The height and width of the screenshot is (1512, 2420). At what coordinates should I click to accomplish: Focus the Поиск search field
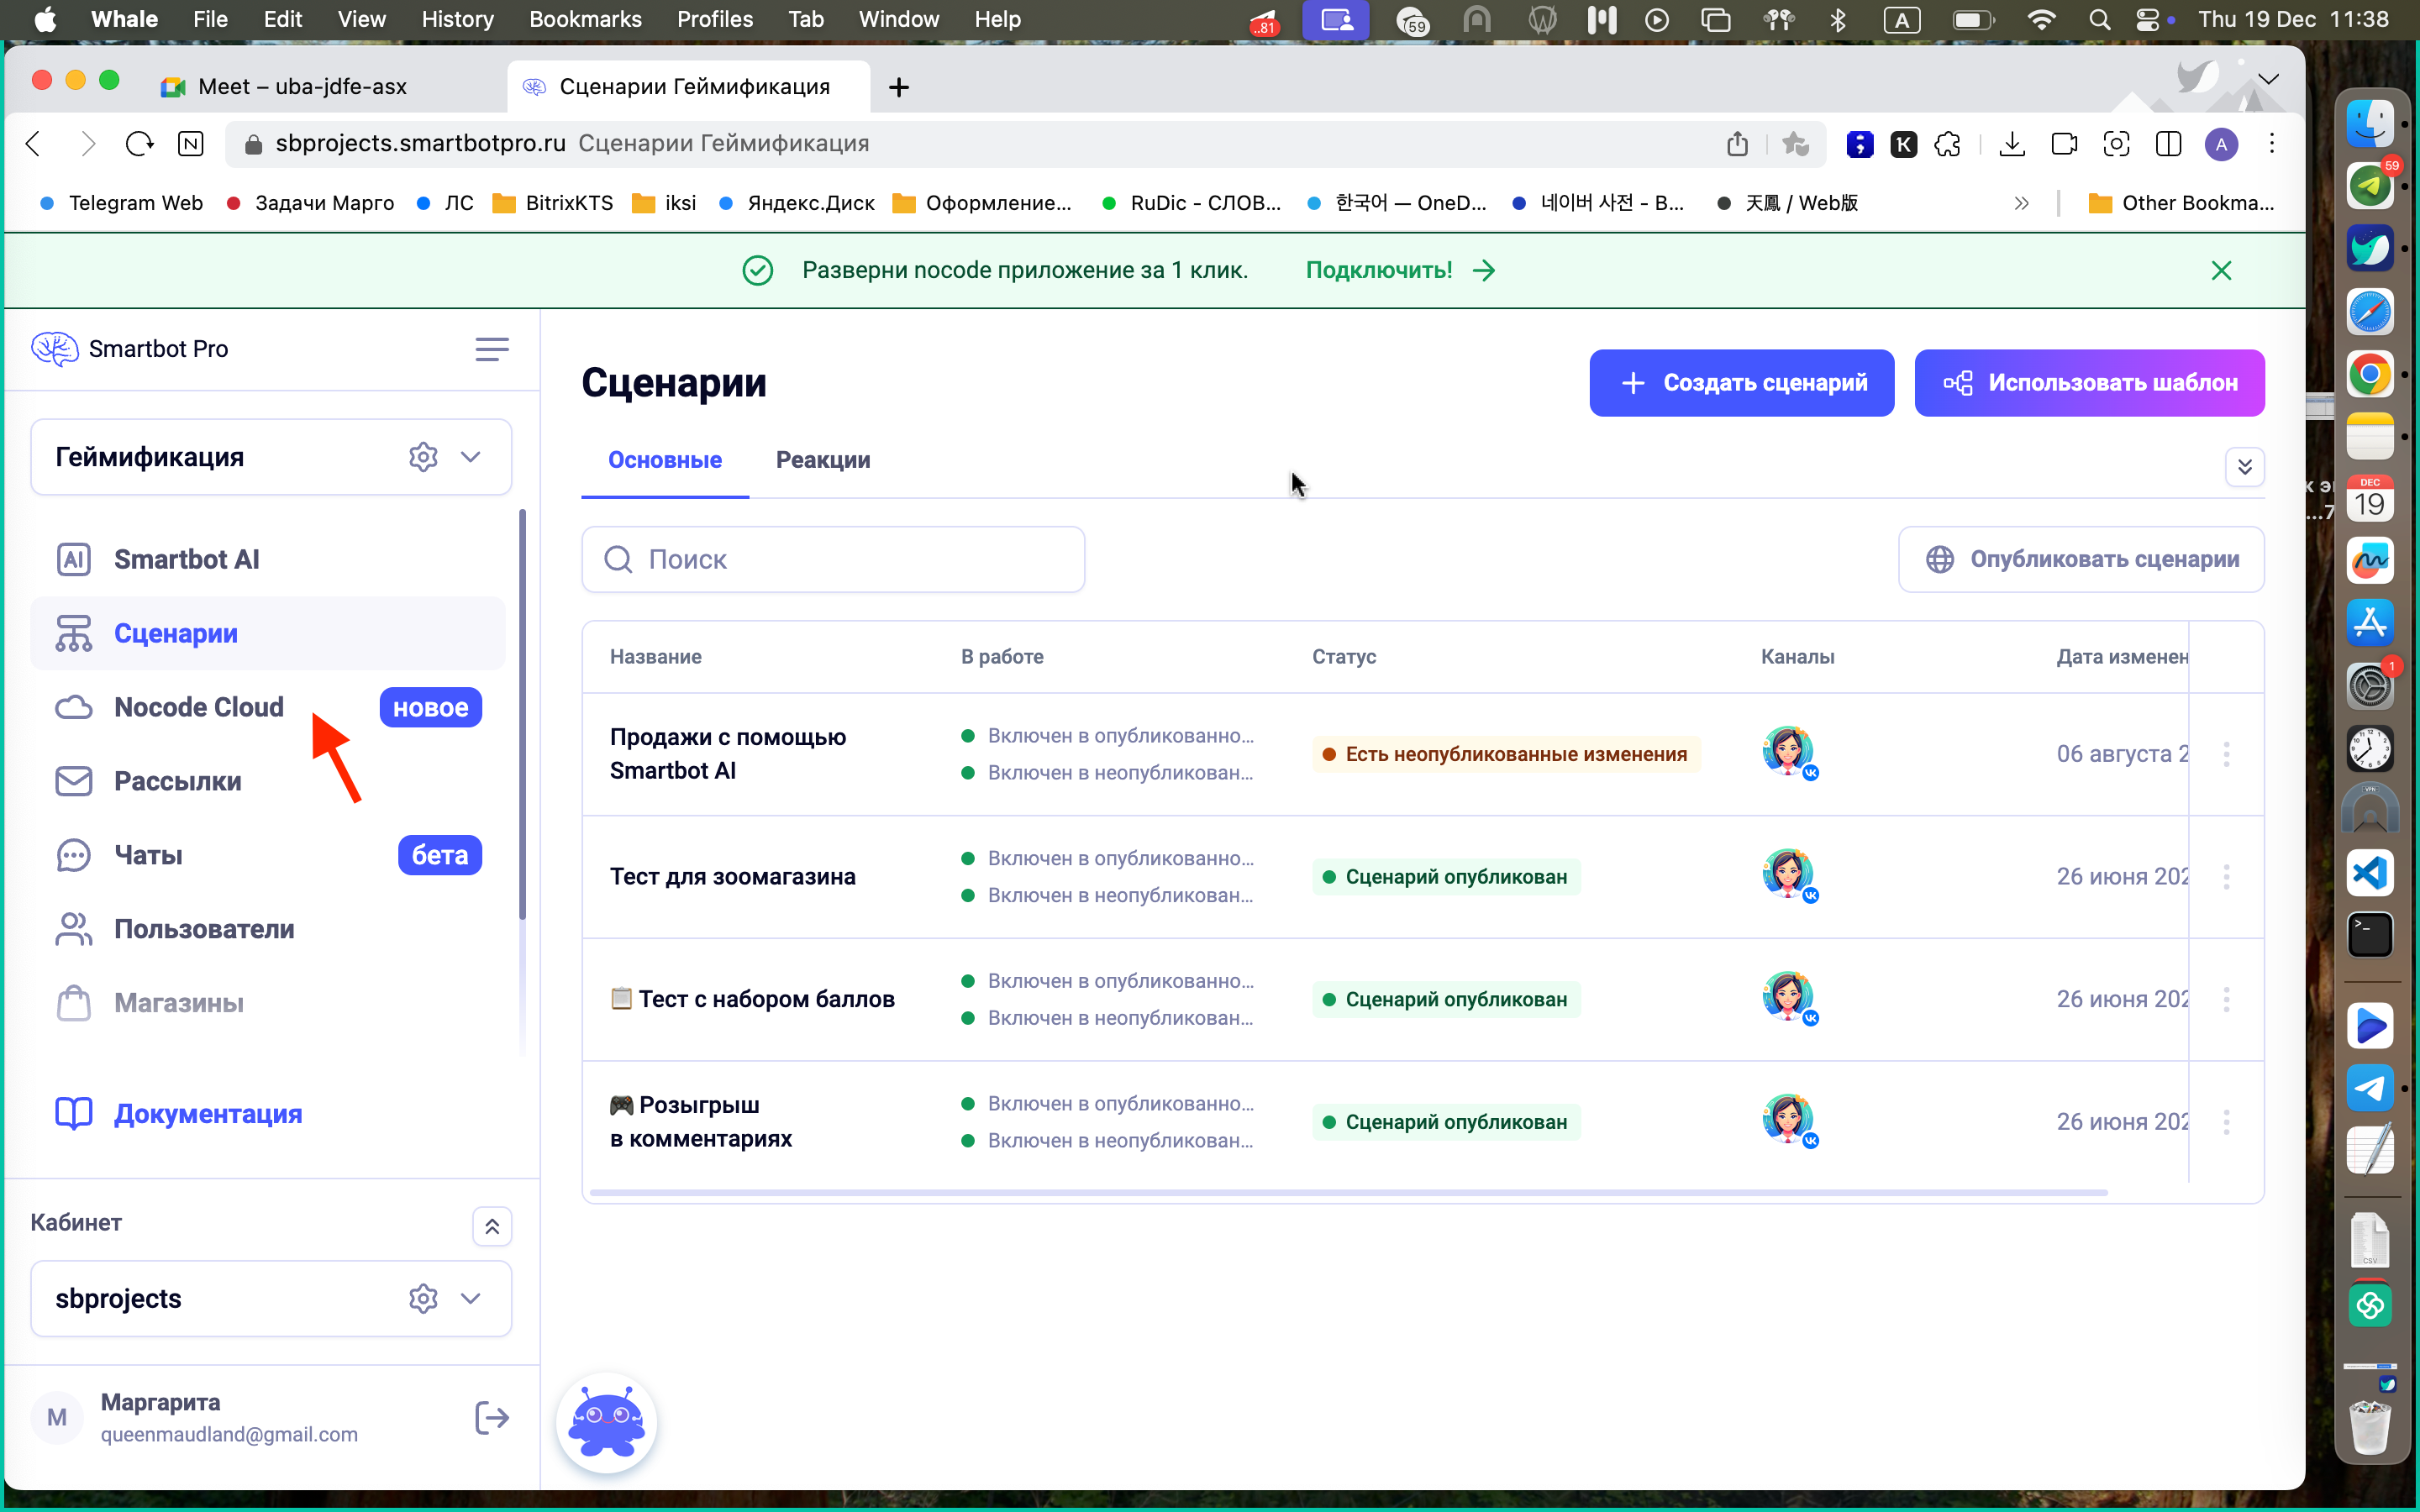coord(833,559)
